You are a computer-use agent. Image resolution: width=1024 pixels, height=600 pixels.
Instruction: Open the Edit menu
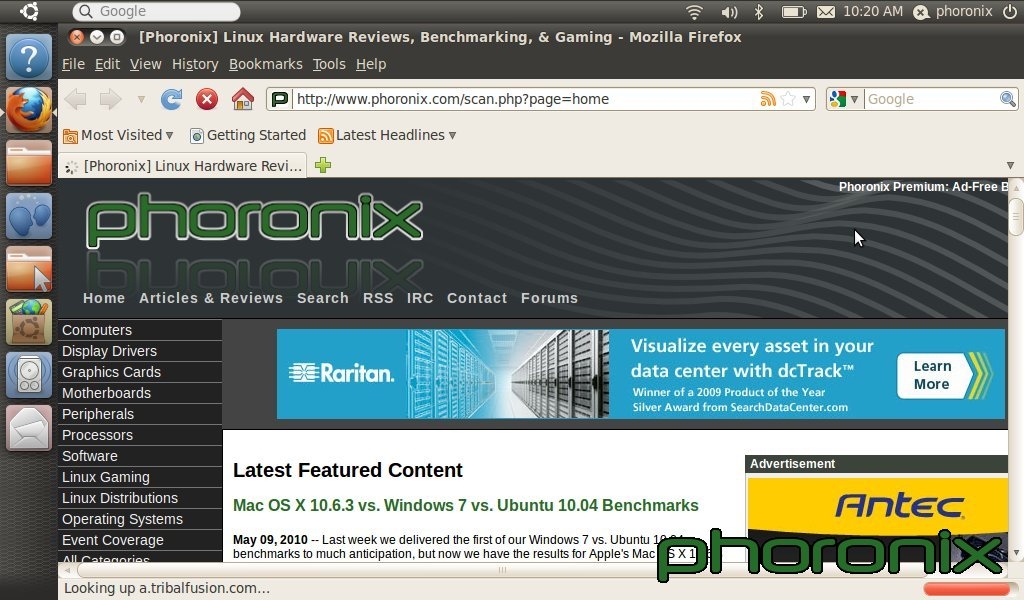pyautogui.click(x=107, y=64)
